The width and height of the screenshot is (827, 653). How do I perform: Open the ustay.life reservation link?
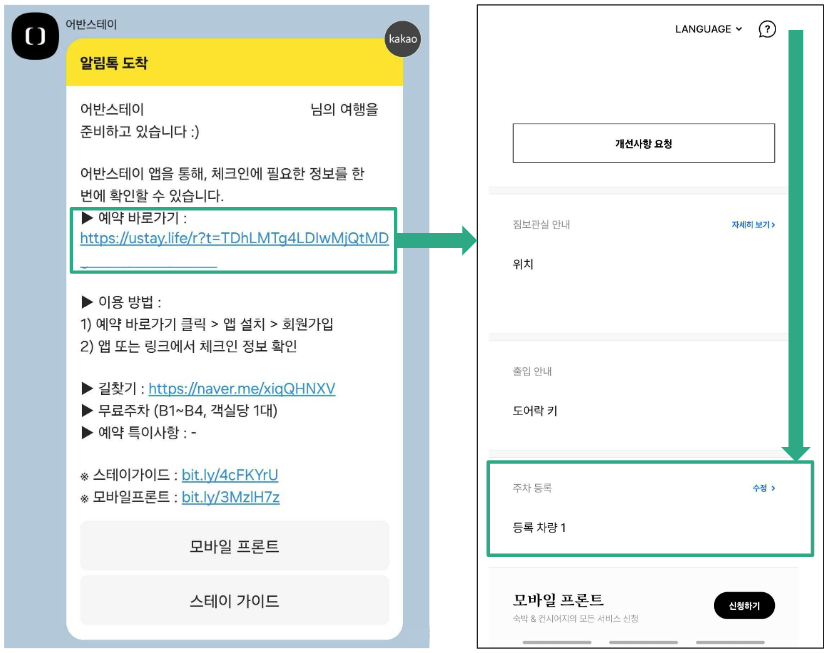pos(234,238)
